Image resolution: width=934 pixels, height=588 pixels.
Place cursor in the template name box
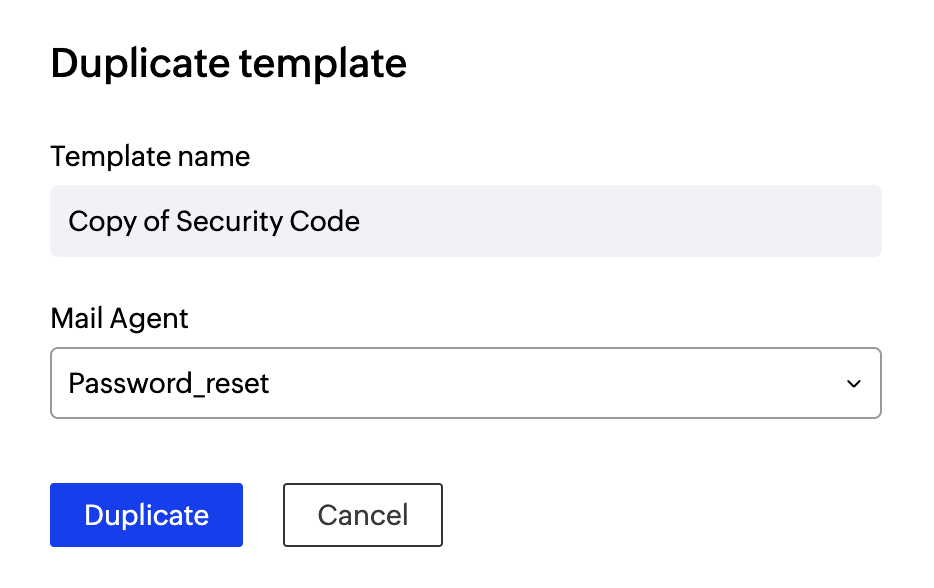pyautogui.click(x=600, y=221)
